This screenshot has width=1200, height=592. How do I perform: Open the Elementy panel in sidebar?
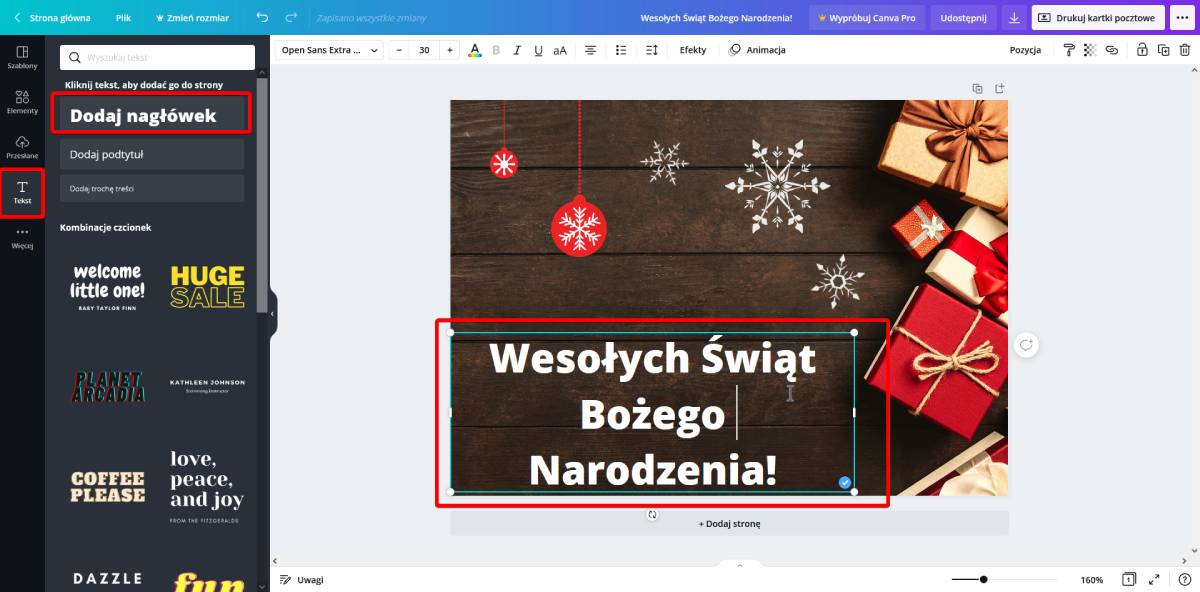coord(22,101)
